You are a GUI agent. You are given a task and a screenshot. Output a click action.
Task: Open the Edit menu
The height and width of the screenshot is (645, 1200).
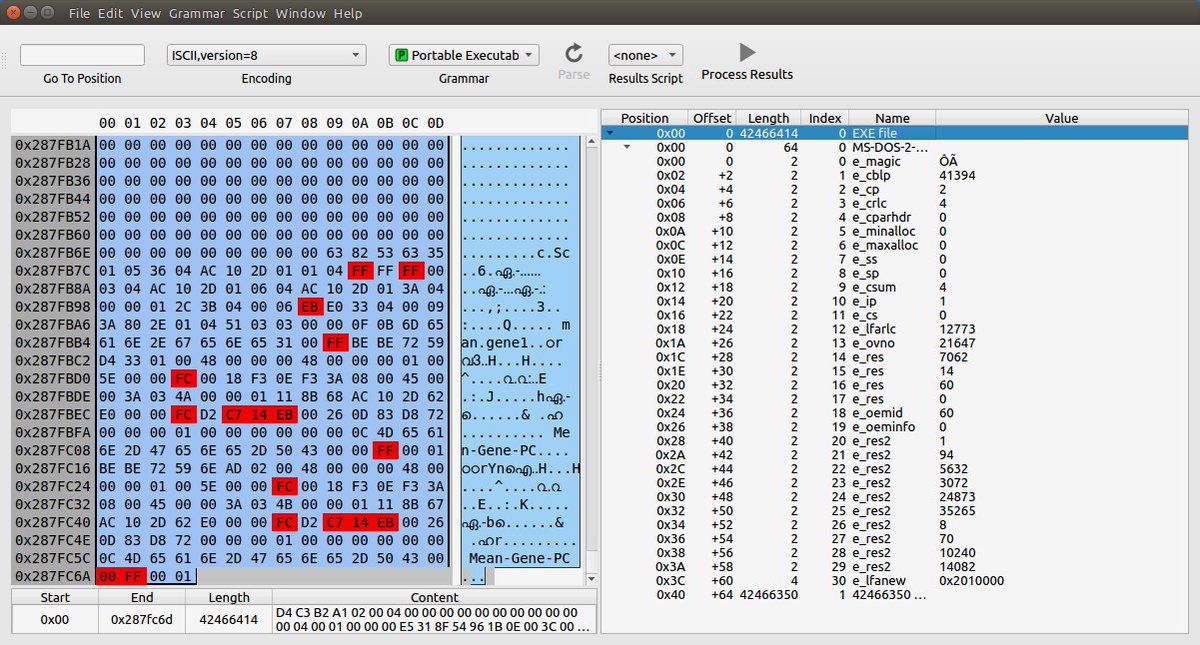(110, 14)
